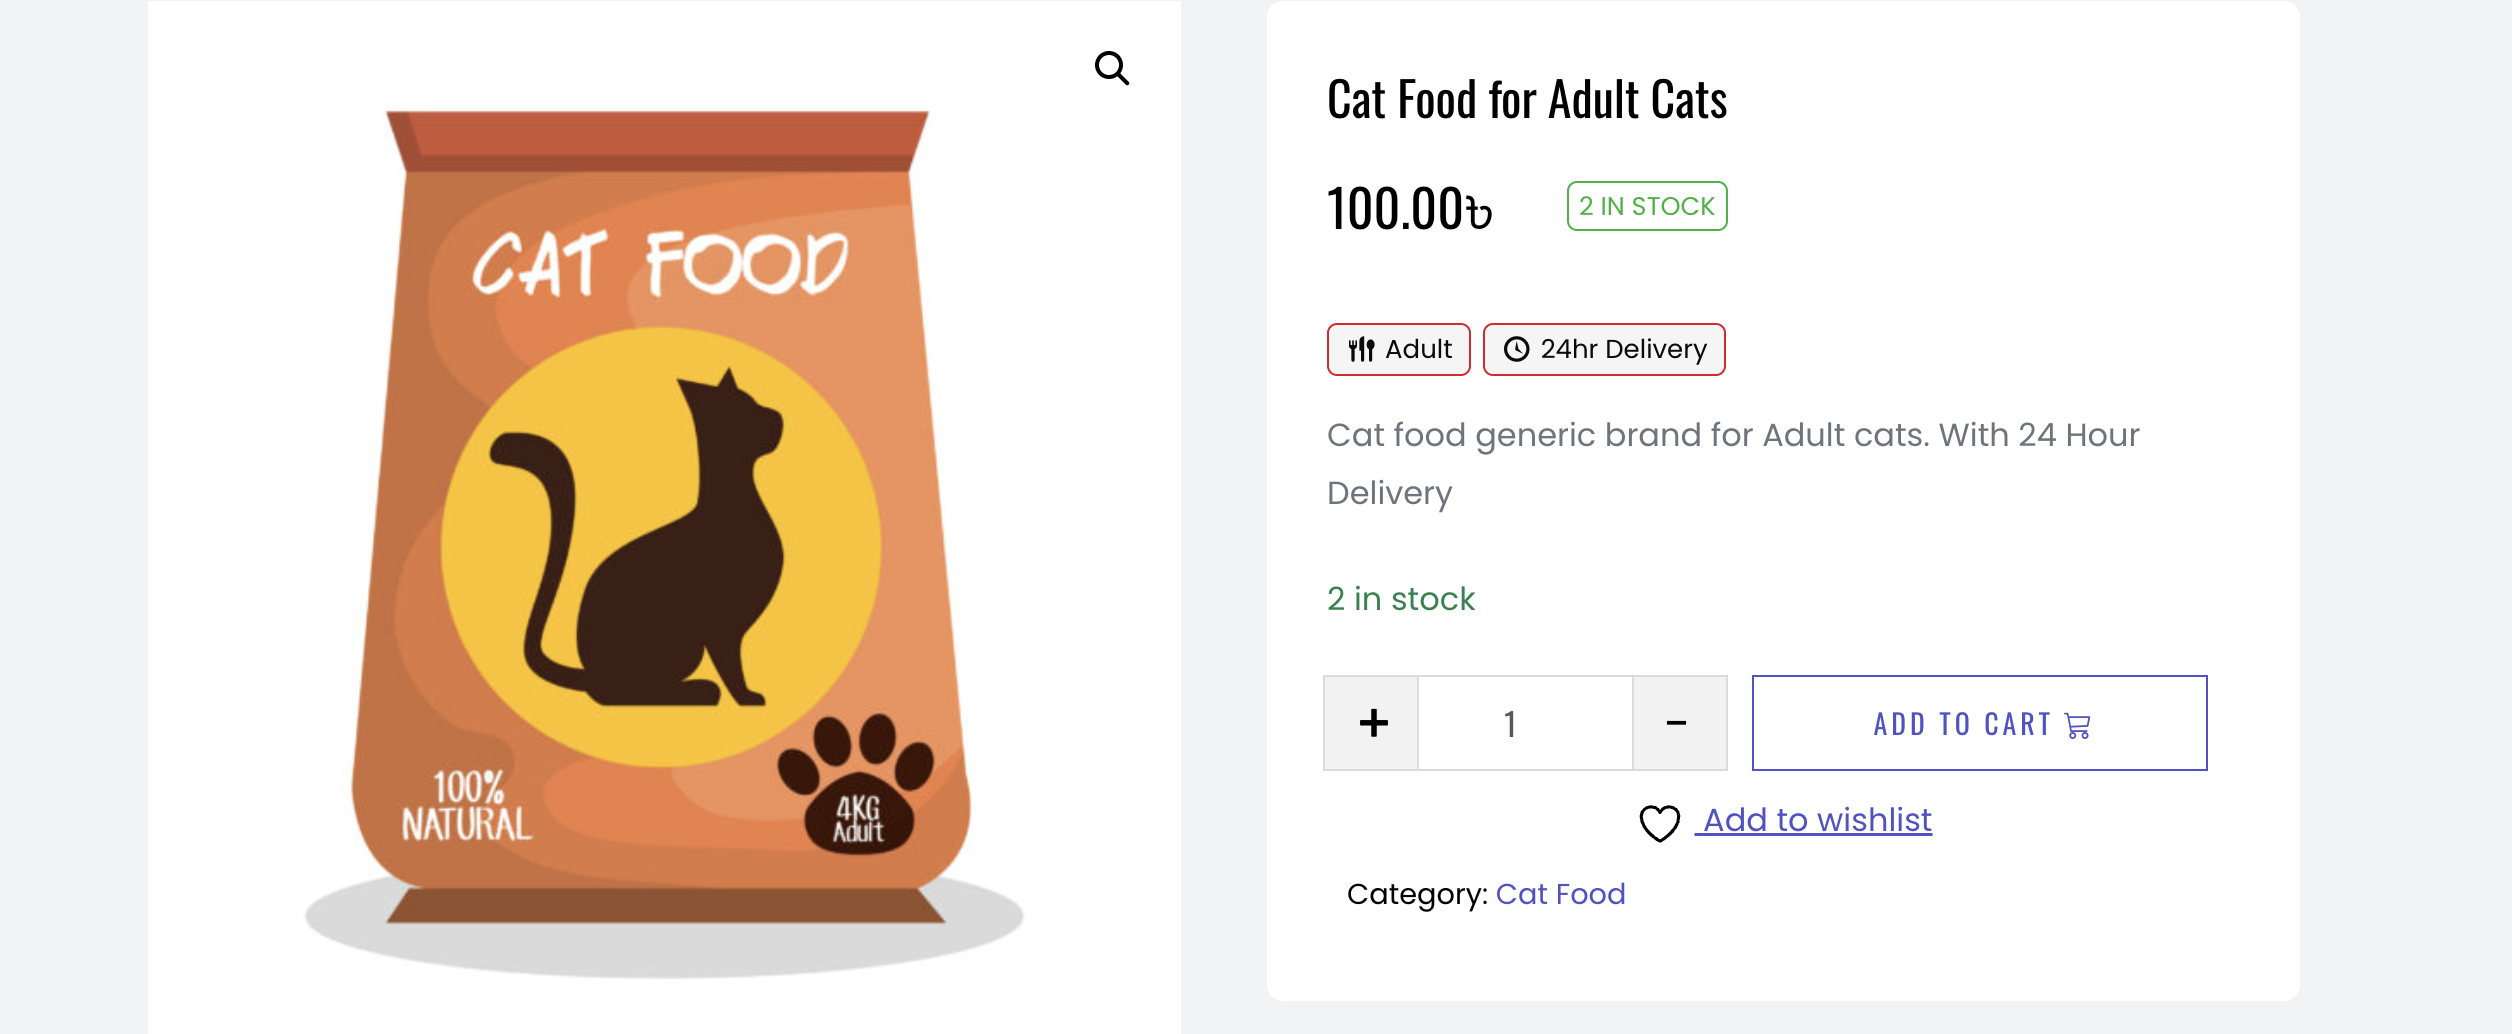This screenshot has height=1034, width=2512.
Task: Click the green 2 IN STOCK badge
Action: click(1646, 205)
